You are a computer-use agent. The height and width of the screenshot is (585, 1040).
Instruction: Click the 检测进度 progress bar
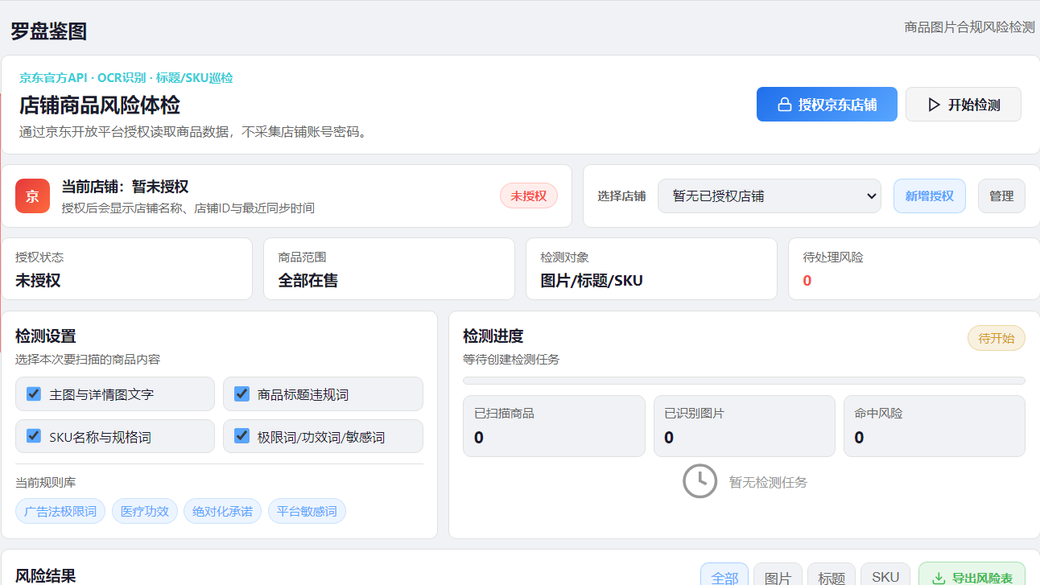click(744, 381)
